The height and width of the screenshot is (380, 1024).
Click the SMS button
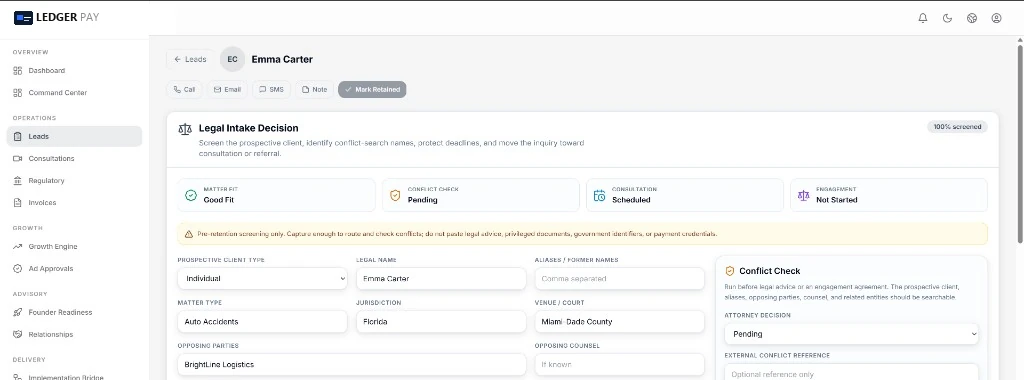point(271,89)
